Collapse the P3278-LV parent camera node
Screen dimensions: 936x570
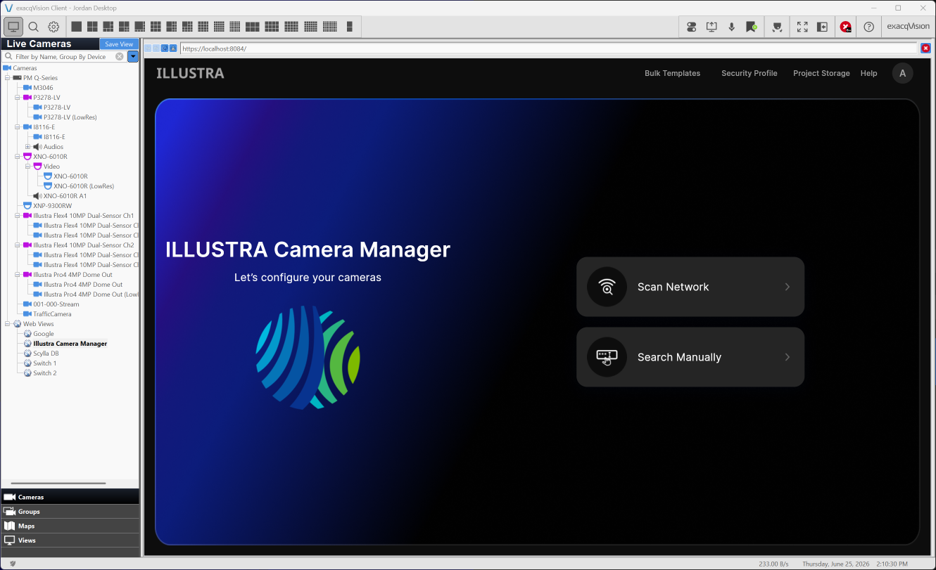point(17,97)
